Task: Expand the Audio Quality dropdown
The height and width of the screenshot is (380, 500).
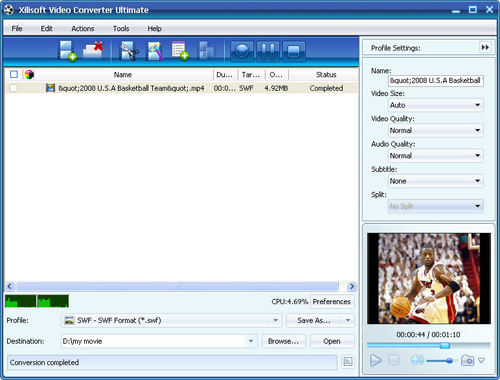Action: (x=477, y=156)
